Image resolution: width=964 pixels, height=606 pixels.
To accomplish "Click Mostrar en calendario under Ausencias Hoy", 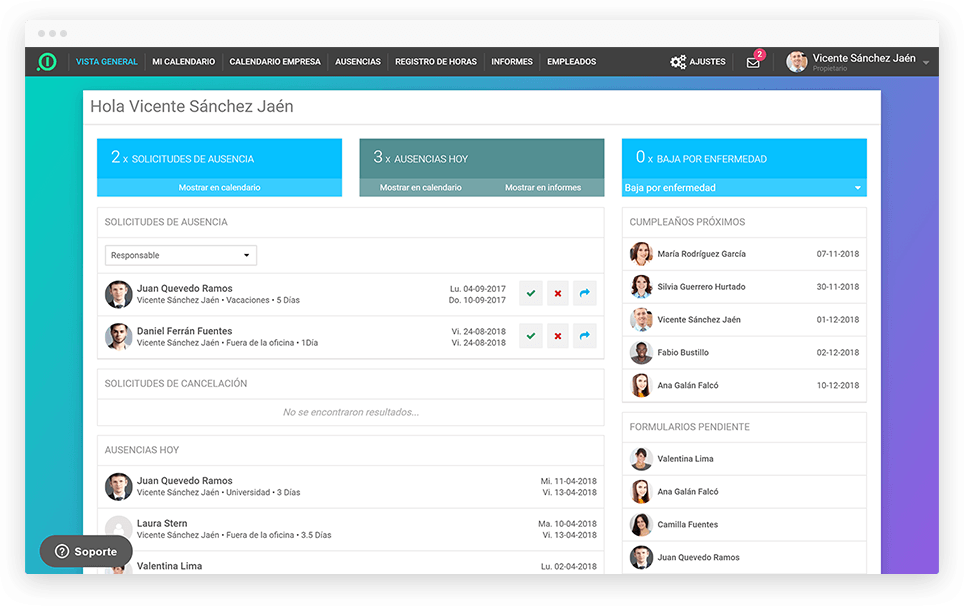I will pos(421,187).
